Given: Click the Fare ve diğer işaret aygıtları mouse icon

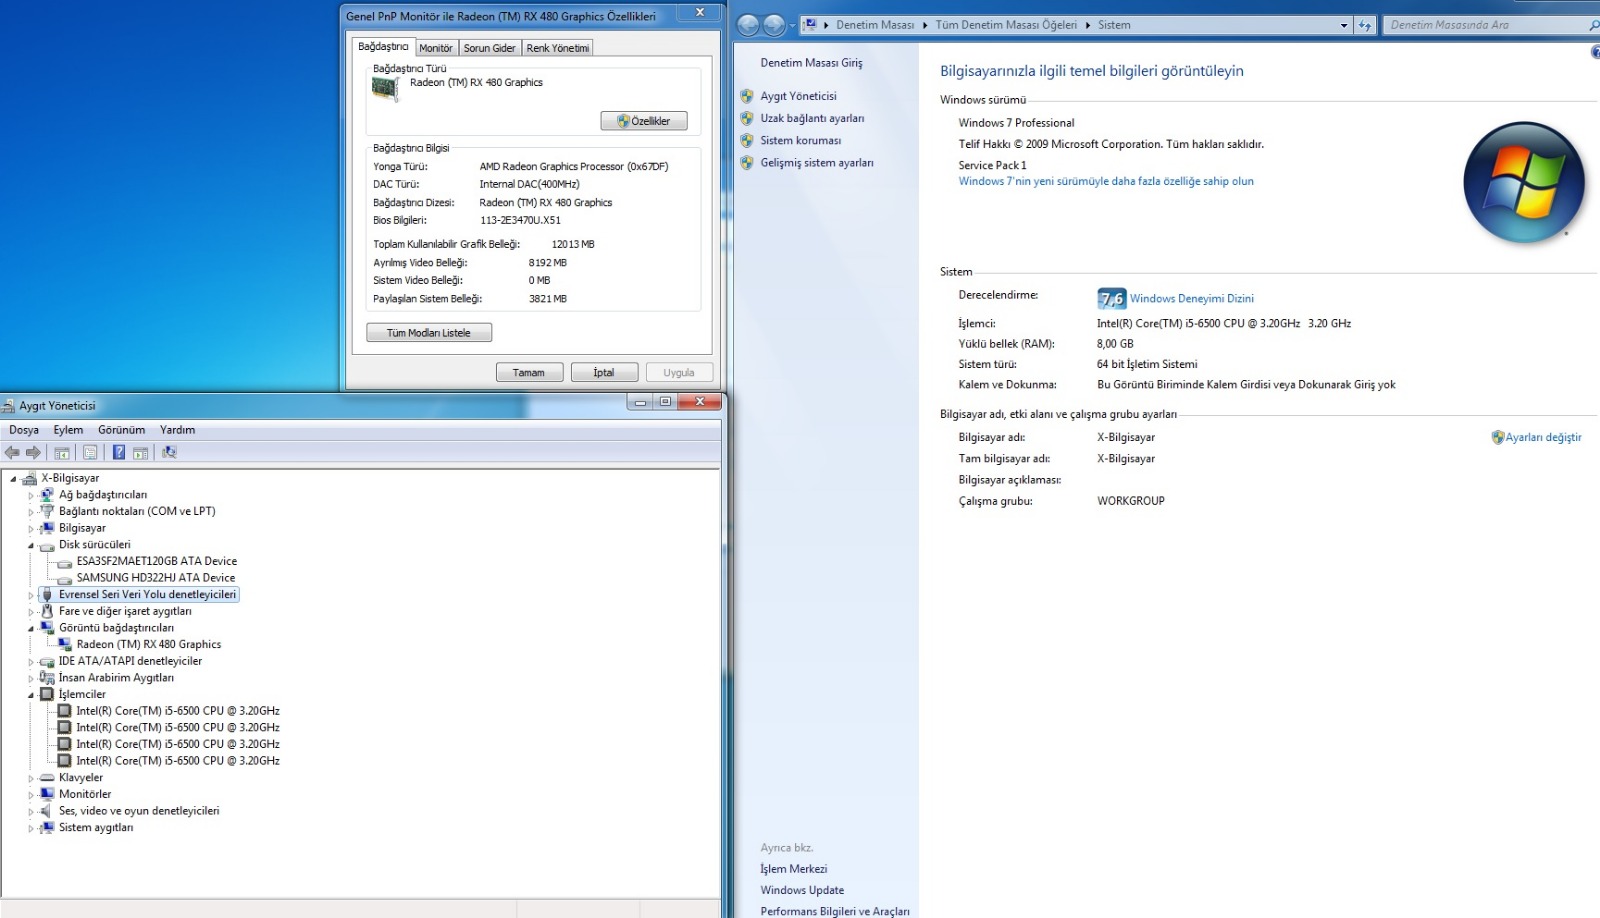Looking at the screenshot, I should click(47, 611).
